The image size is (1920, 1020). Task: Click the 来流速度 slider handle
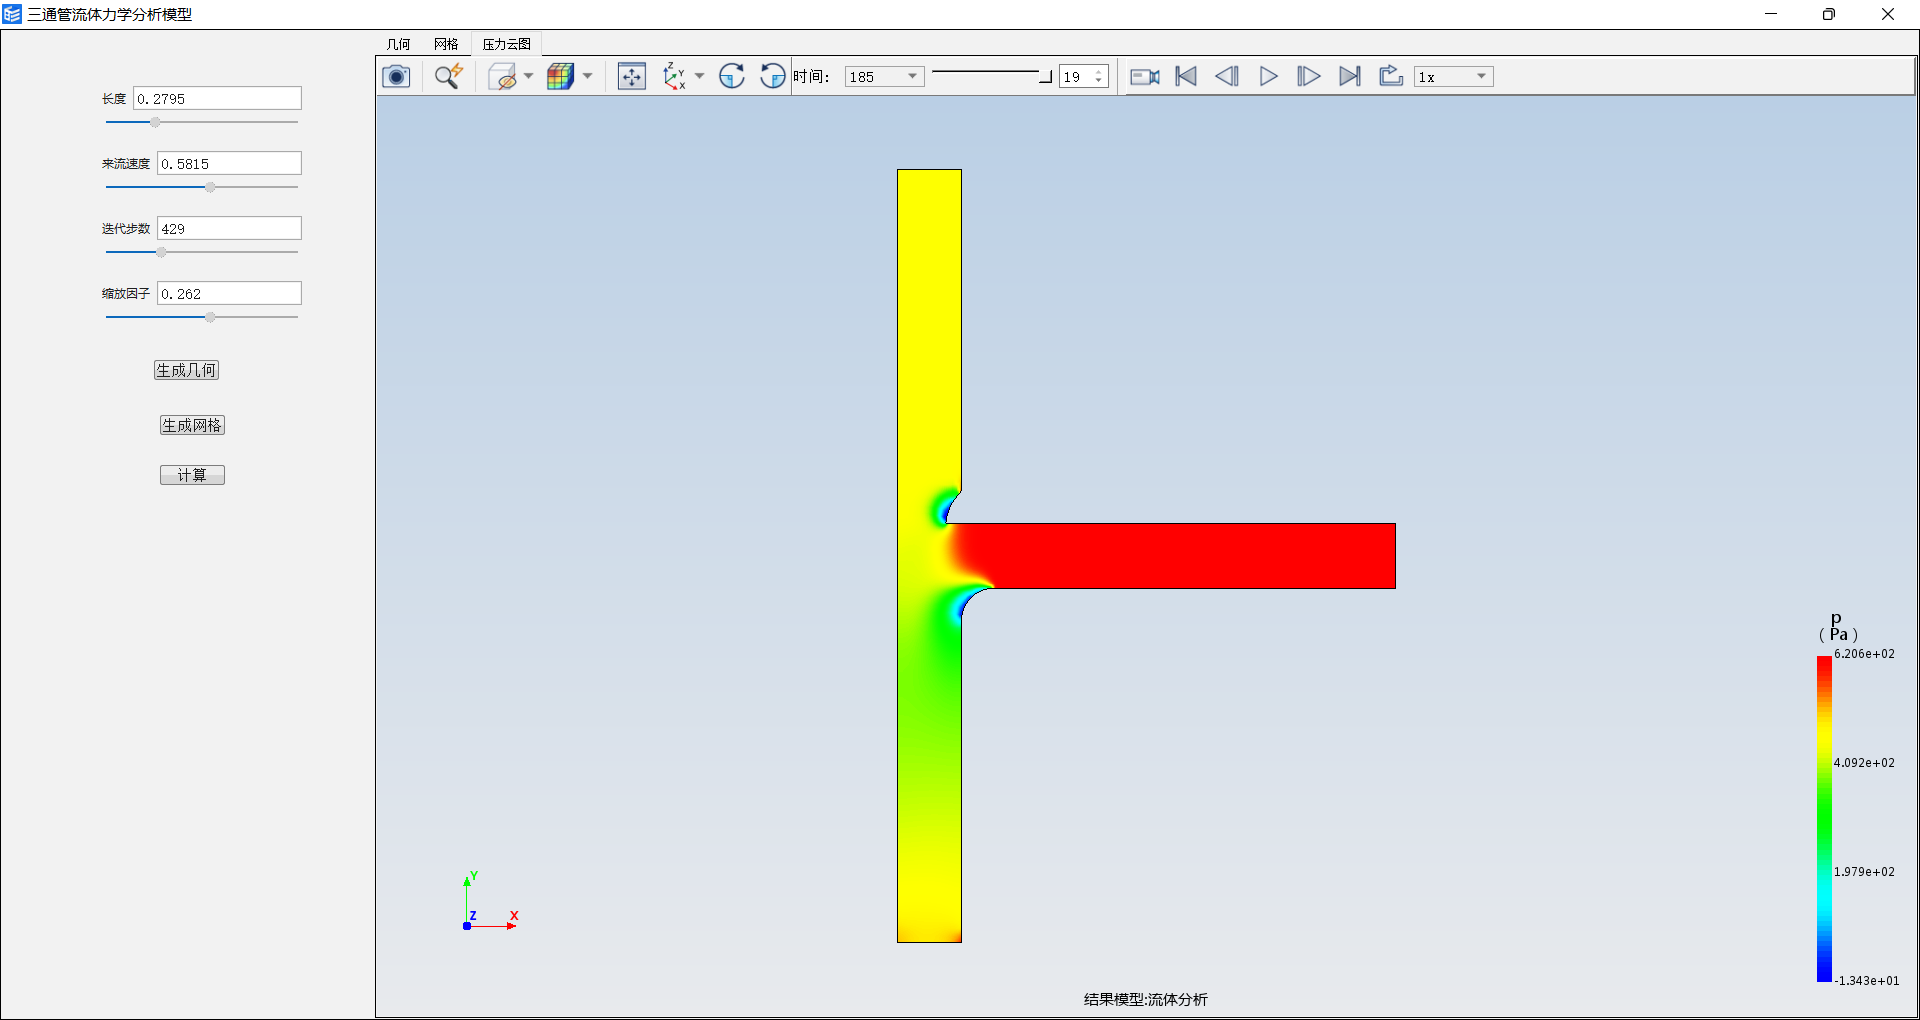pos(210,187)
